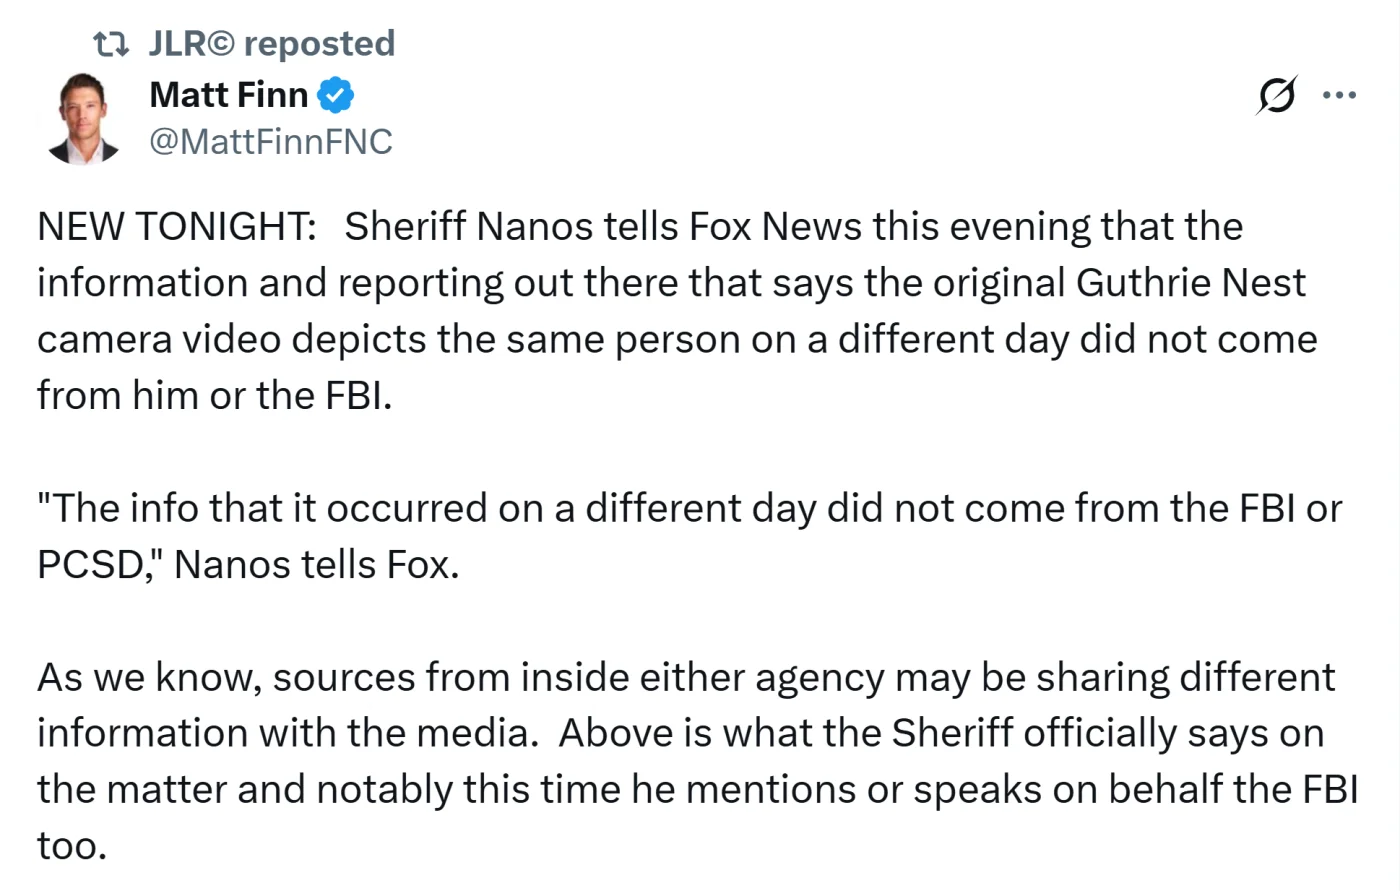Click the word PCSD in the quote
The image size is (1400, 891).
click(90, 565)
